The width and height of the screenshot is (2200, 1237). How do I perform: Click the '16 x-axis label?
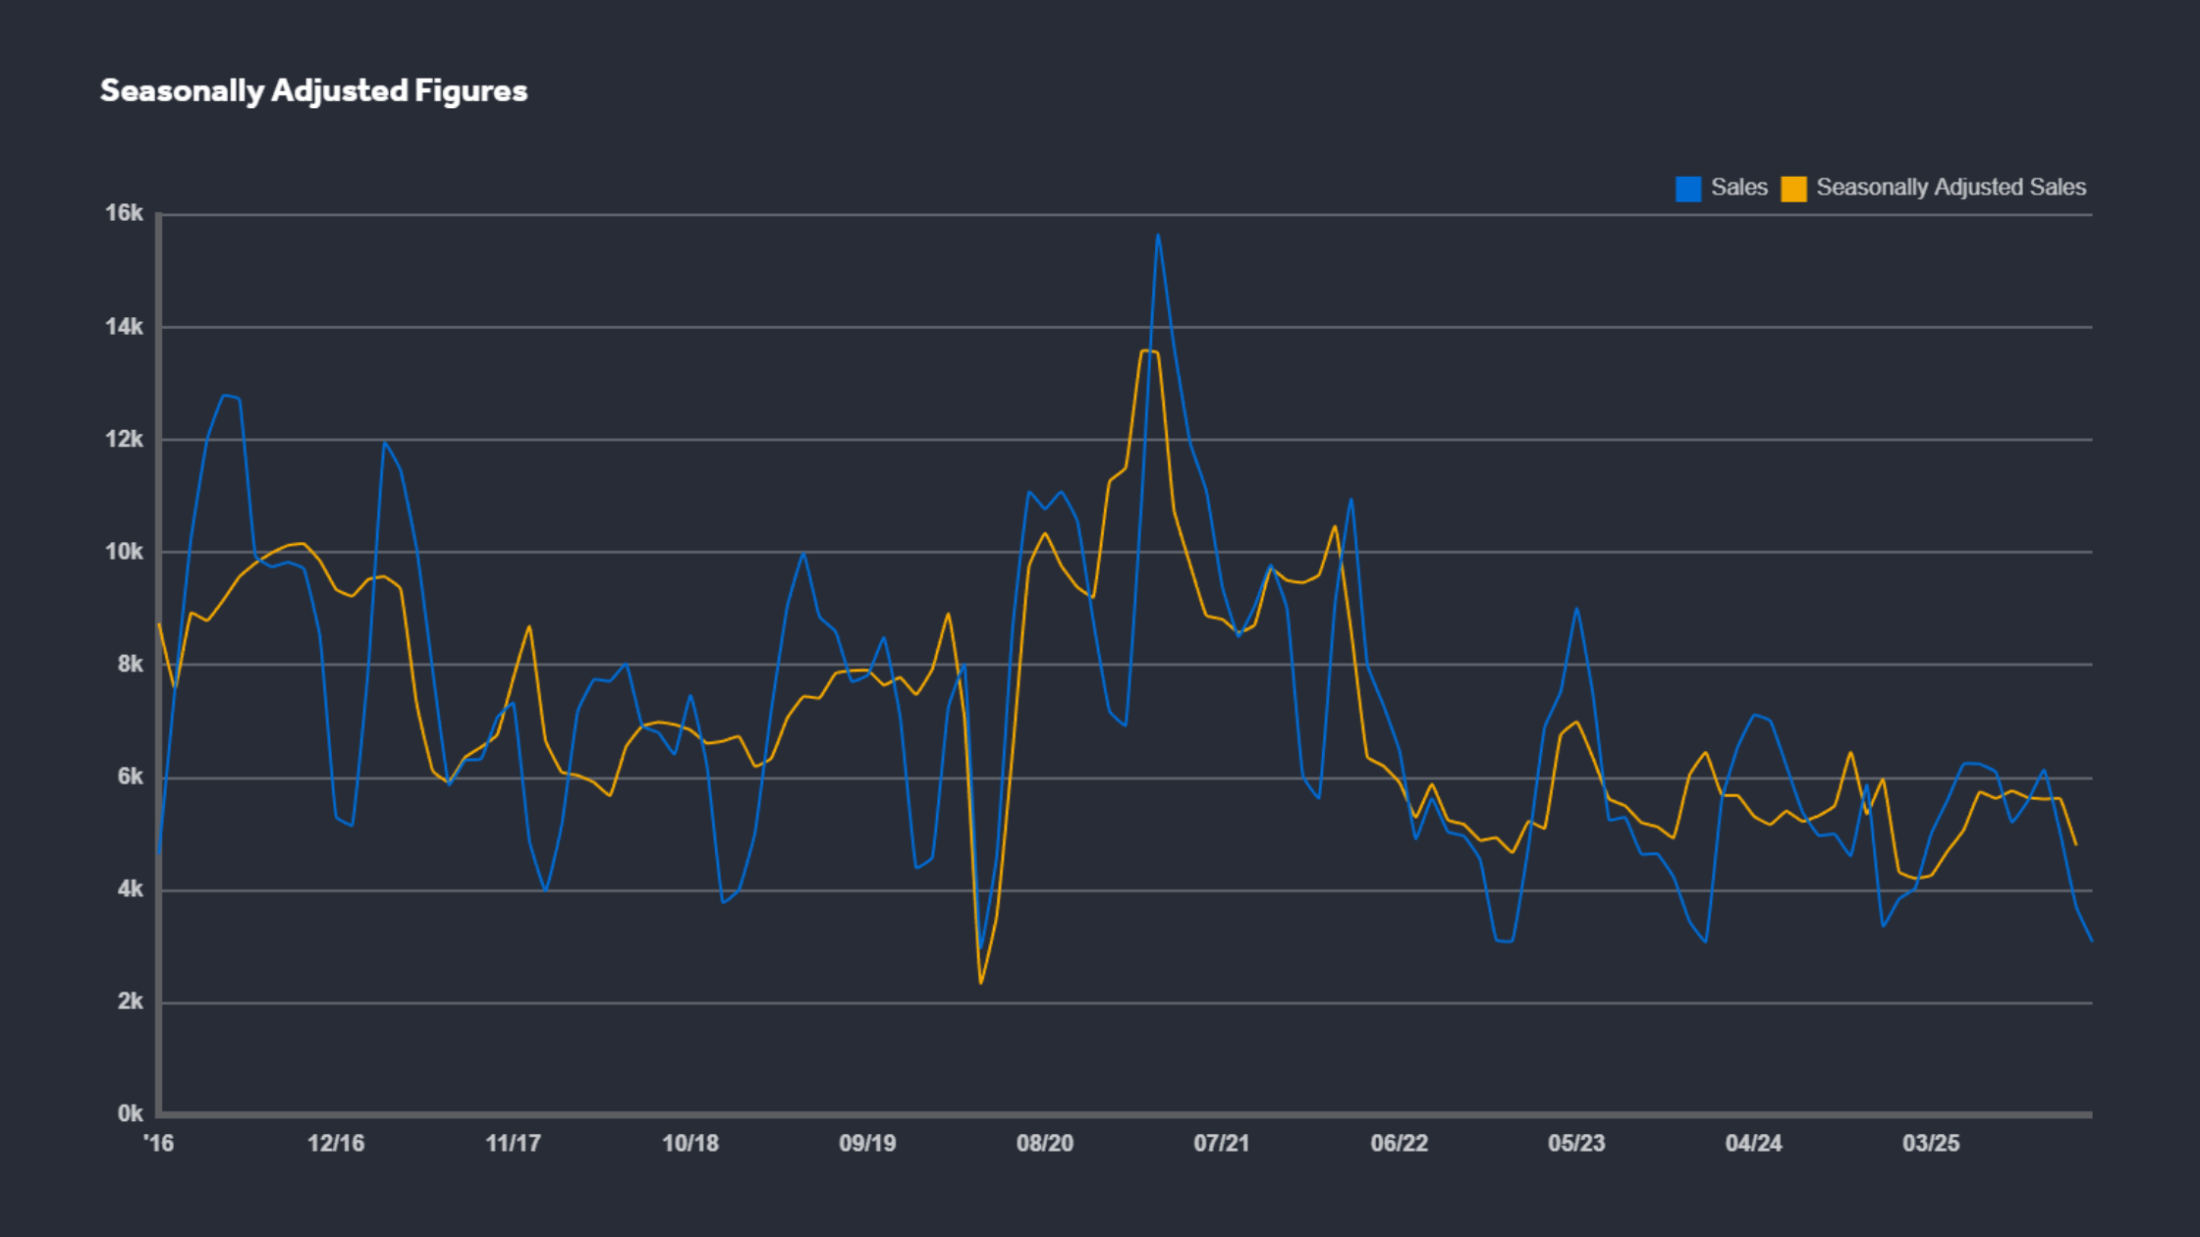point(158,1143)
